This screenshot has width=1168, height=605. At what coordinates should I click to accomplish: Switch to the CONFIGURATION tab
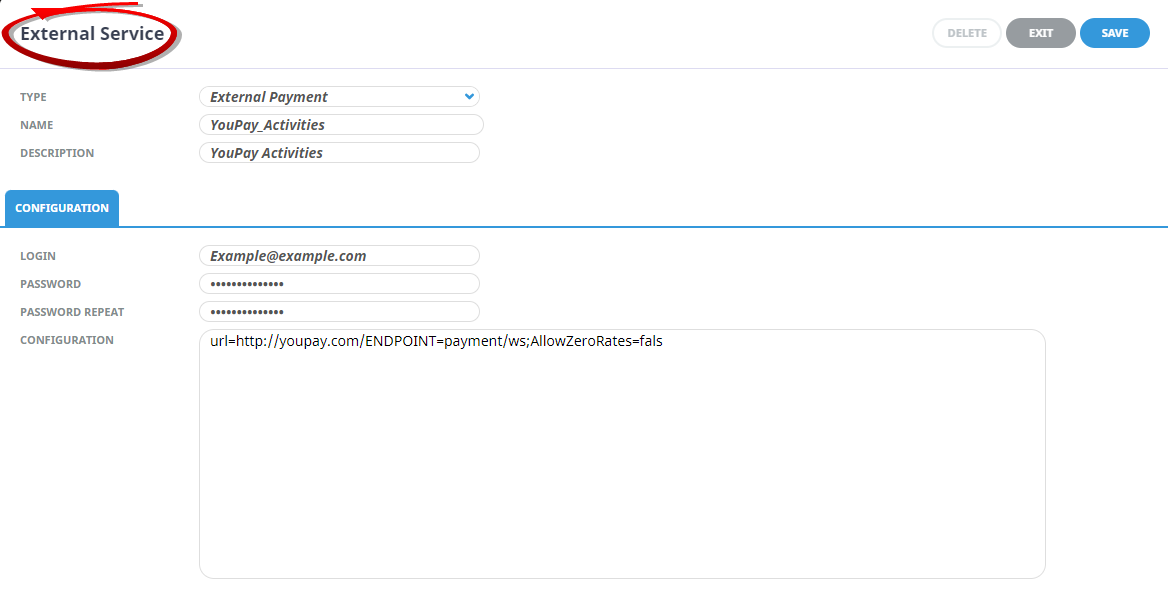[62, 208]
